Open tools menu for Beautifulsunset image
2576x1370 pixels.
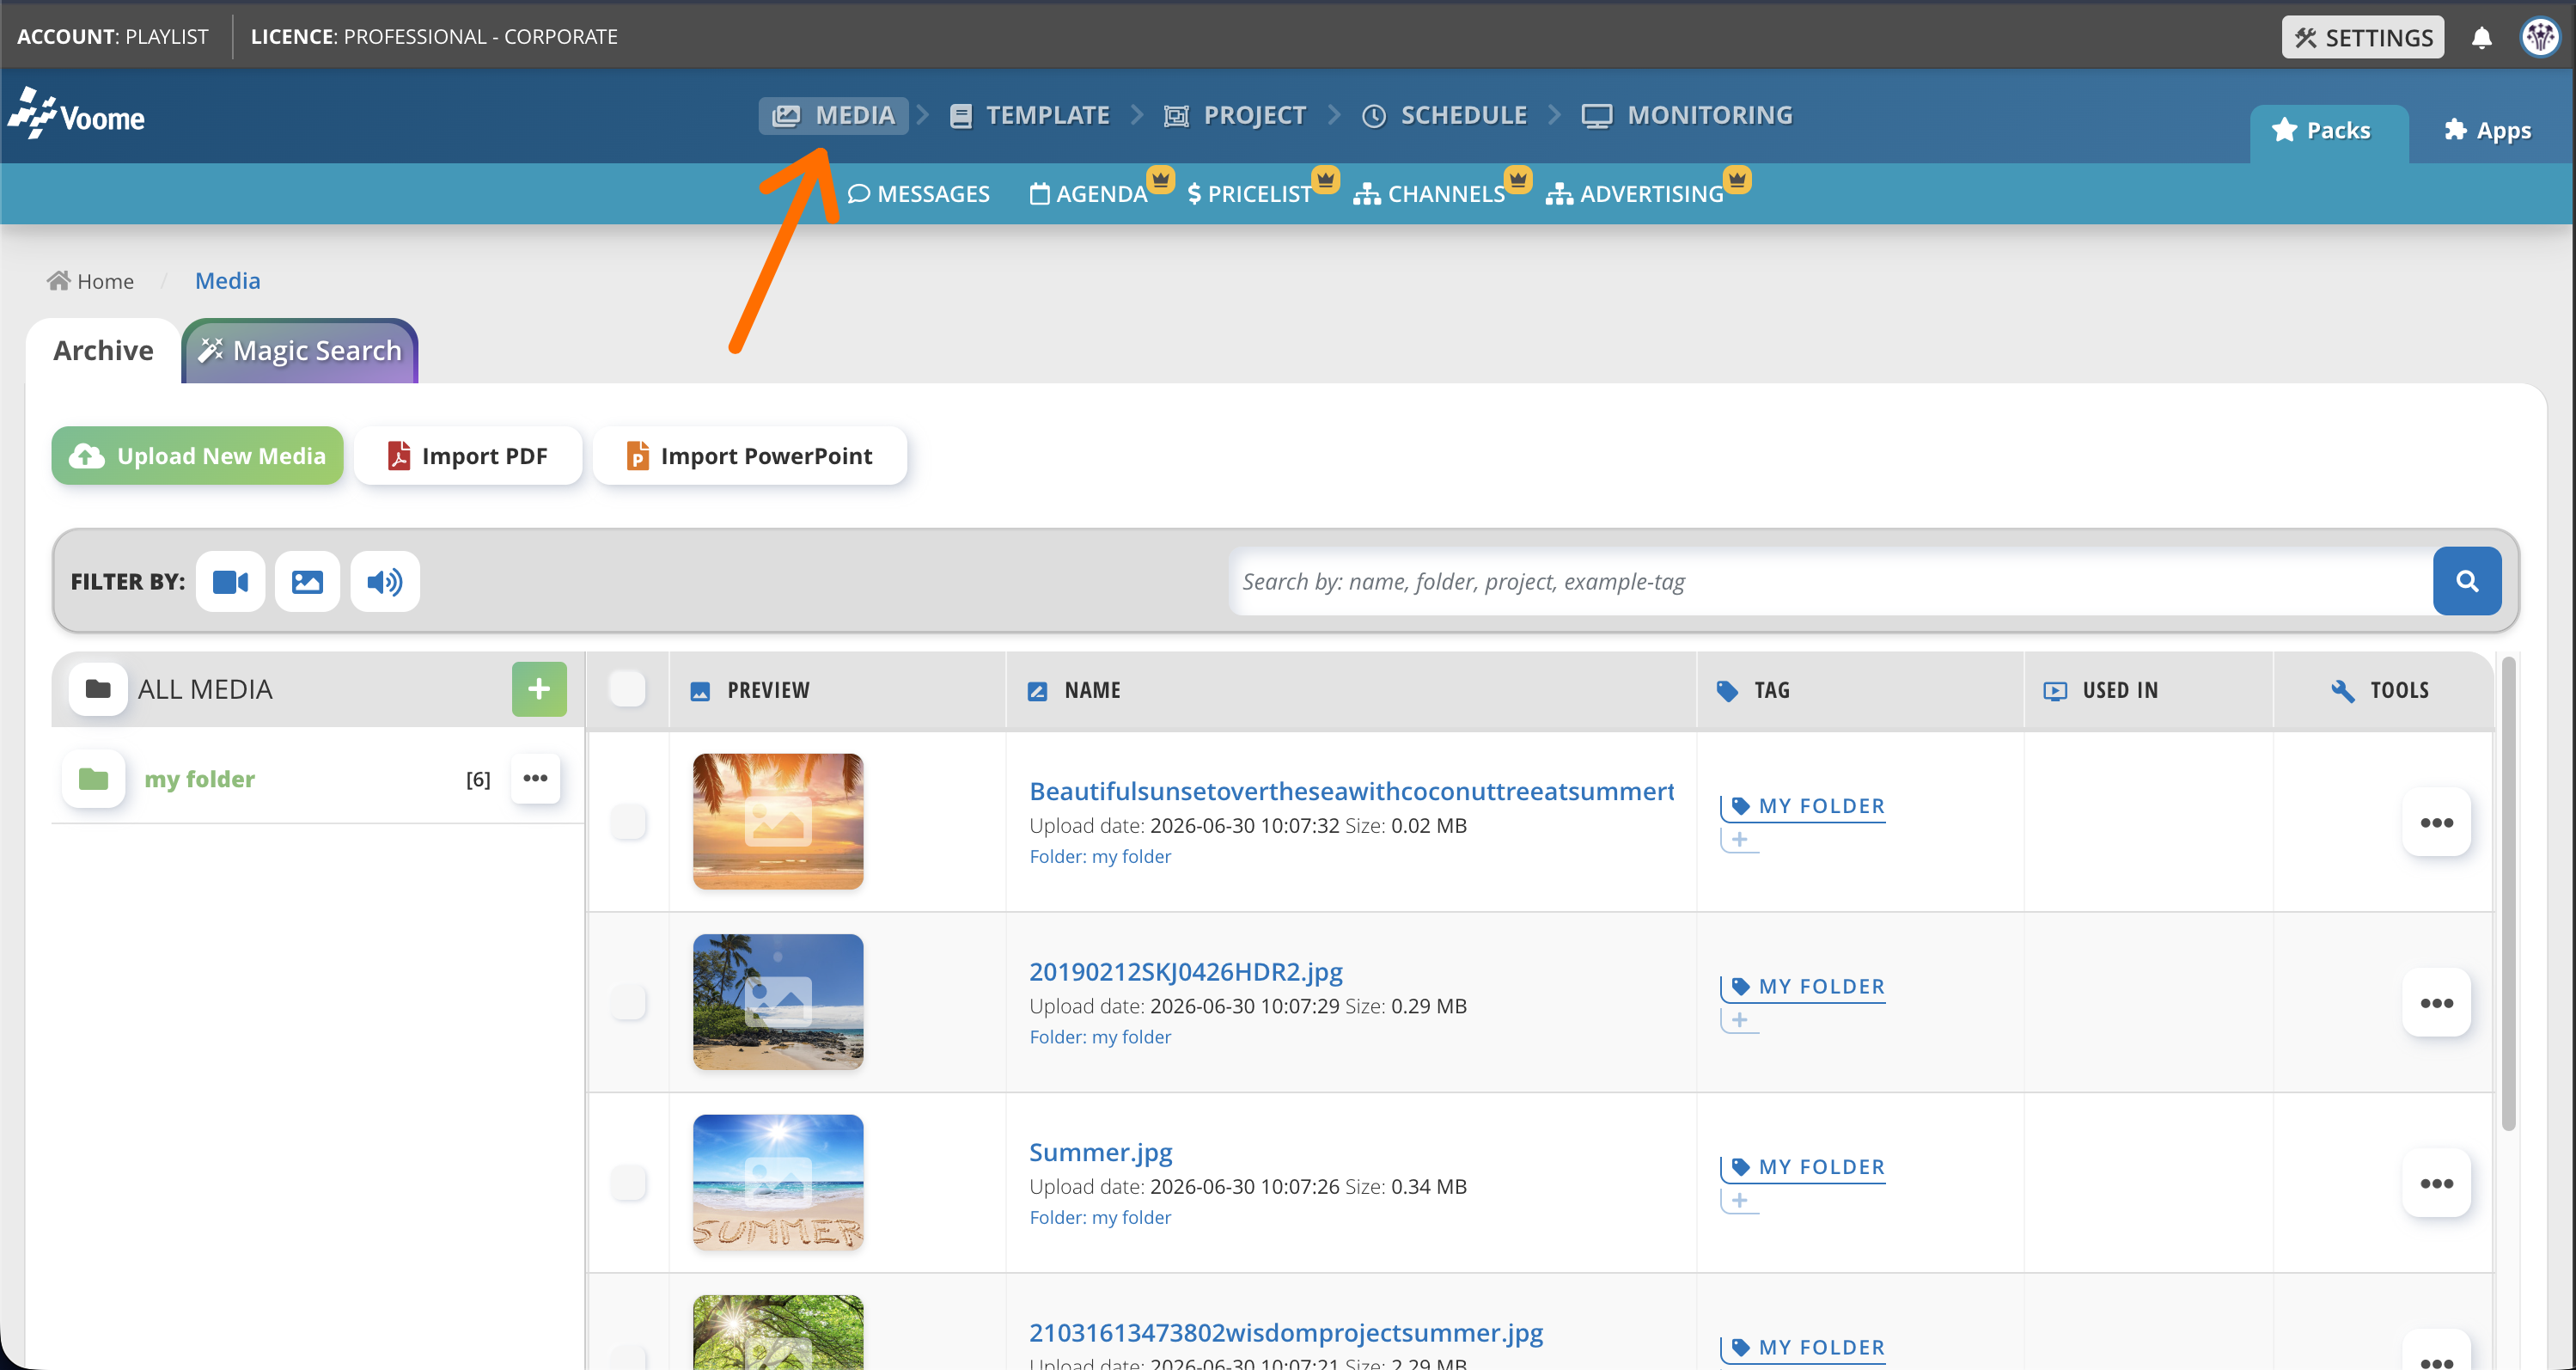[2436, 822]
